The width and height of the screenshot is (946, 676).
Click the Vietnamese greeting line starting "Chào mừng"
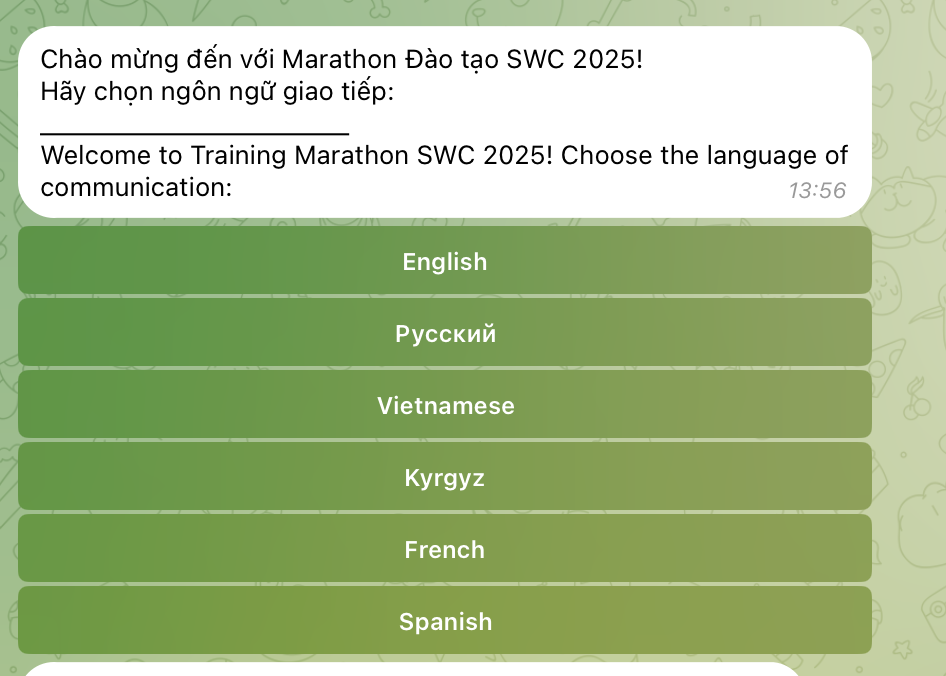pos(340,60)
